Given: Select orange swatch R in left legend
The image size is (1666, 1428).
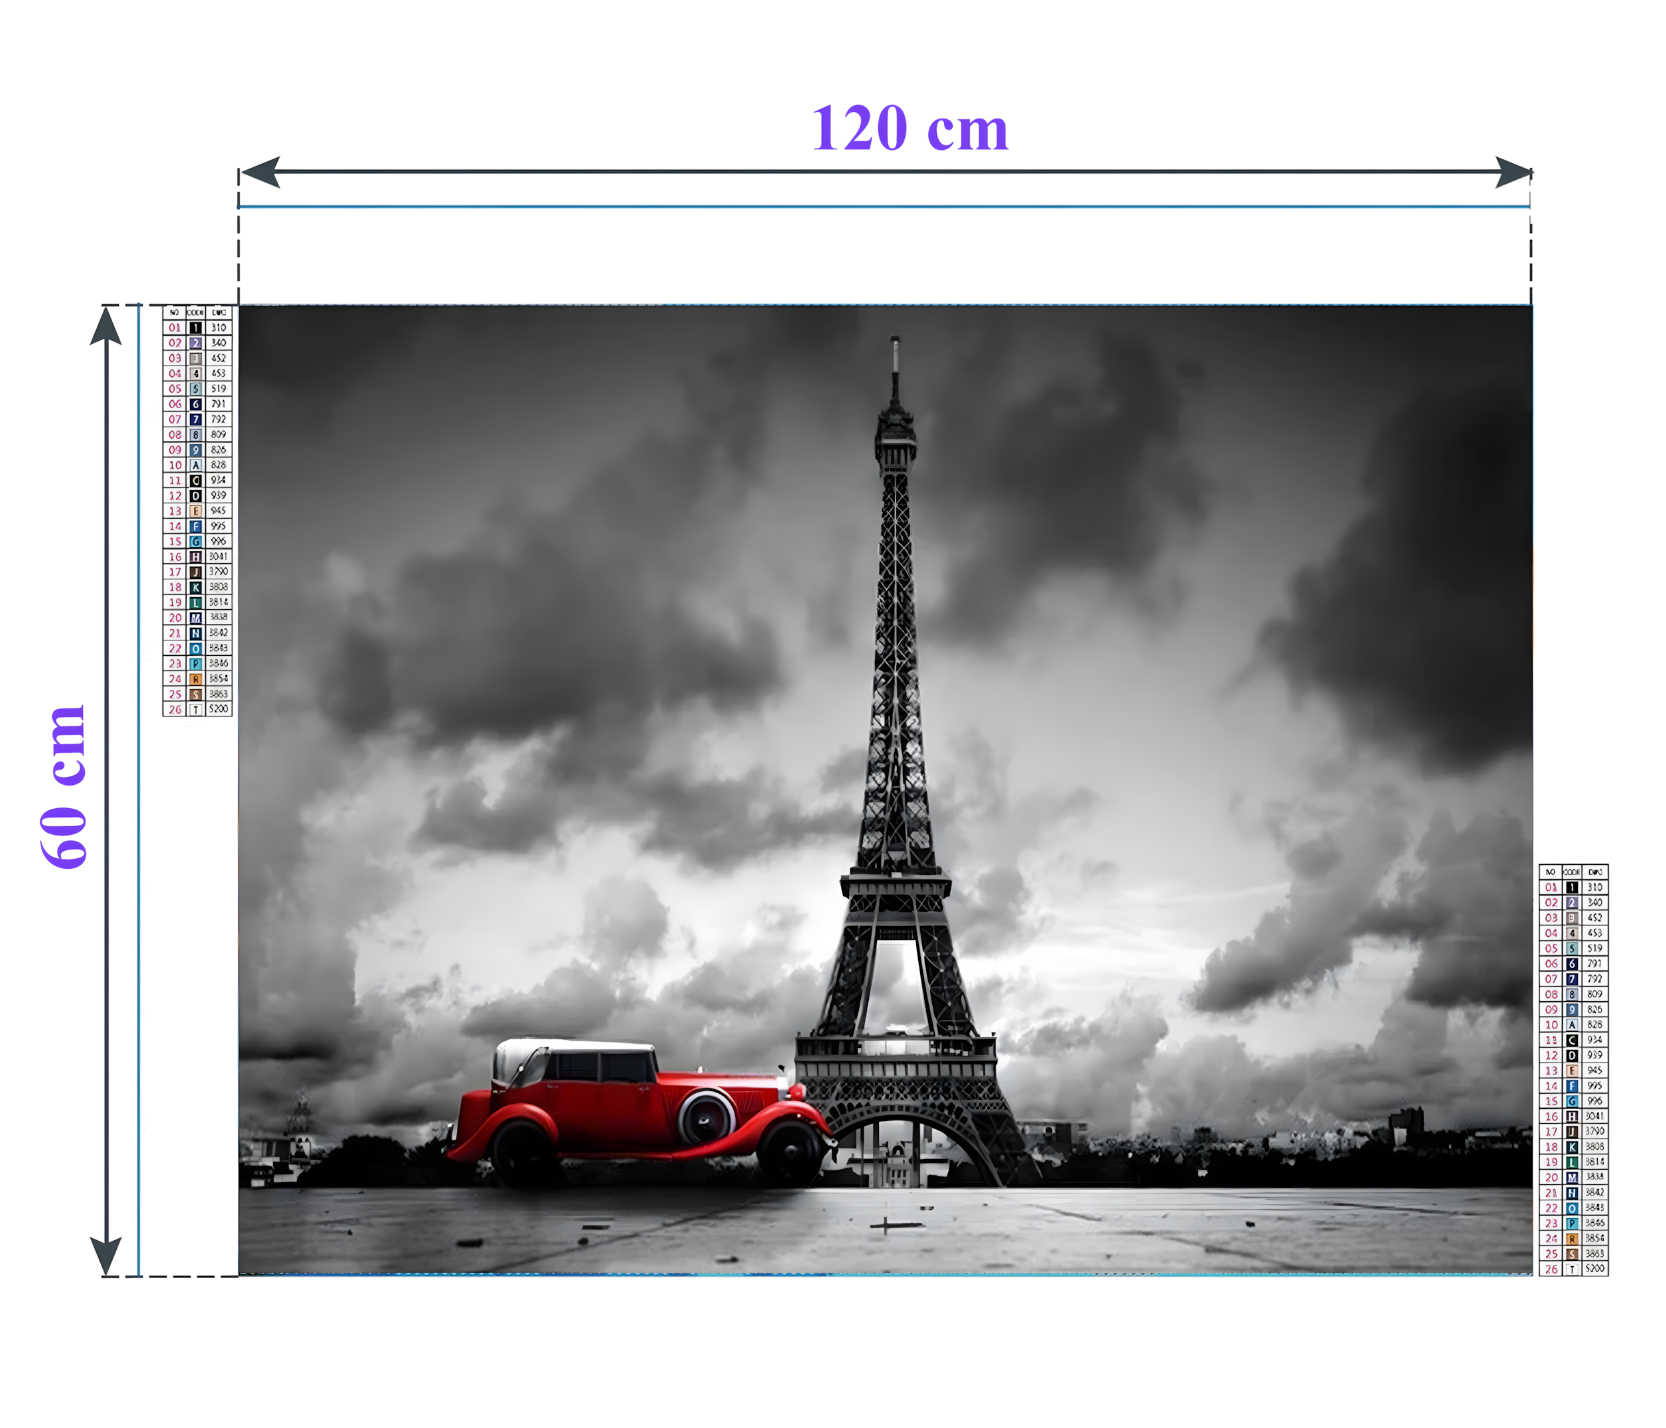Looking at the screenshot, I should click(x=196, y=679).
